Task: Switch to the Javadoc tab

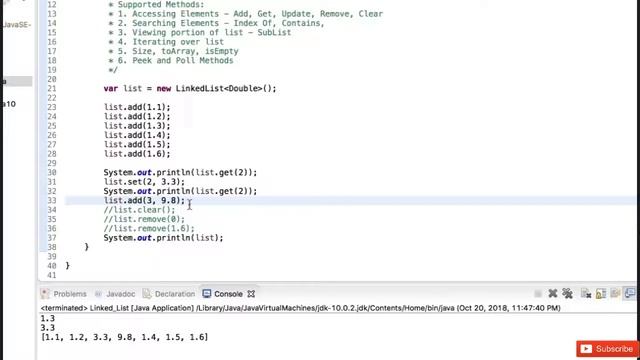Action: (115, 294)
